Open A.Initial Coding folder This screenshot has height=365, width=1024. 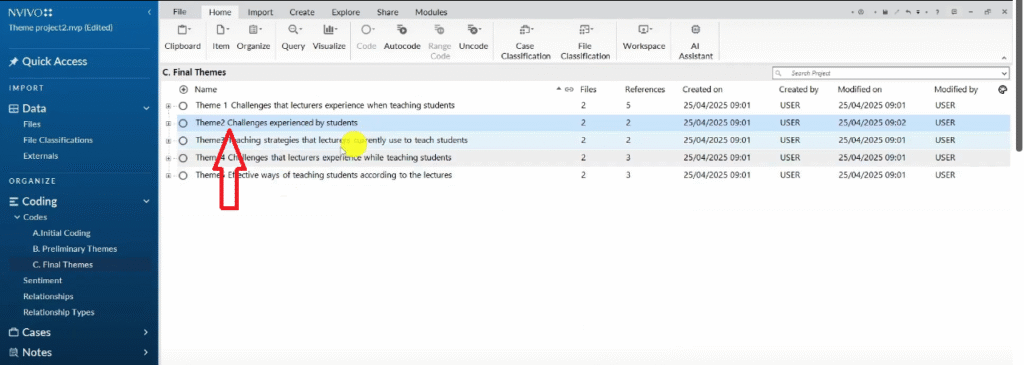61,233
